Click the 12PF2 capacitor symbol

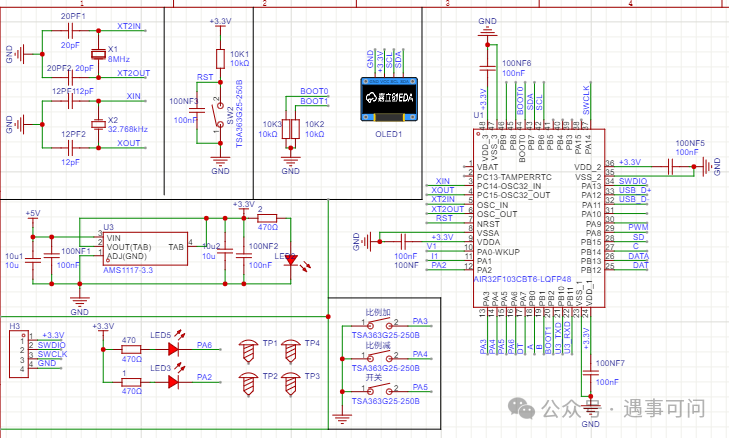(x=70, y=148)
